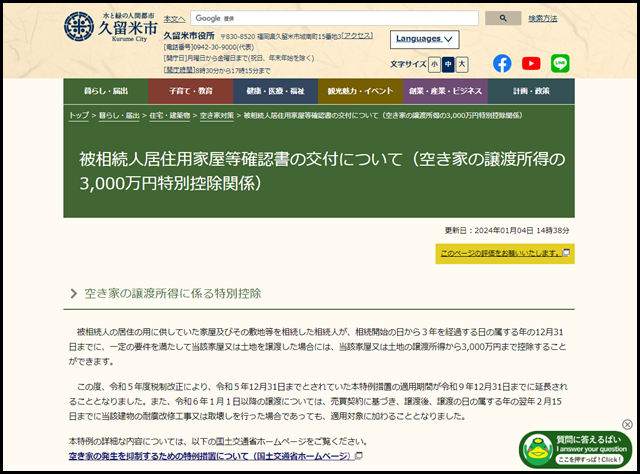Set text size to medium 中
The image size is (640, 474).
coord(448,65)
